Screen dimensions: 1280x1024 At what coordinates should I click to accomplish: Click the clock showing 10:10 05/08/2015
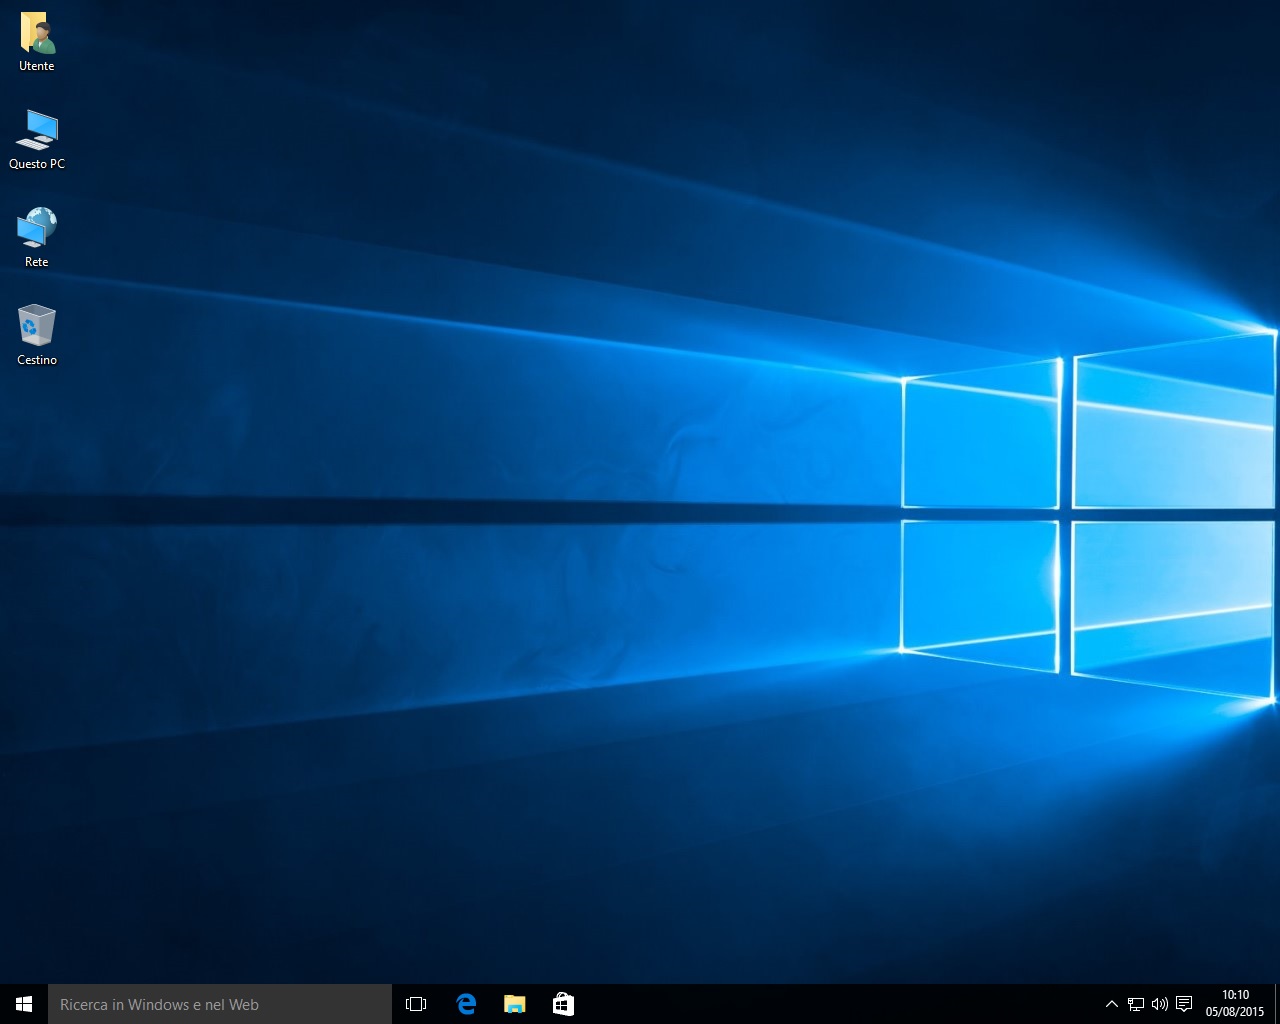(x=1235, y=1004)
